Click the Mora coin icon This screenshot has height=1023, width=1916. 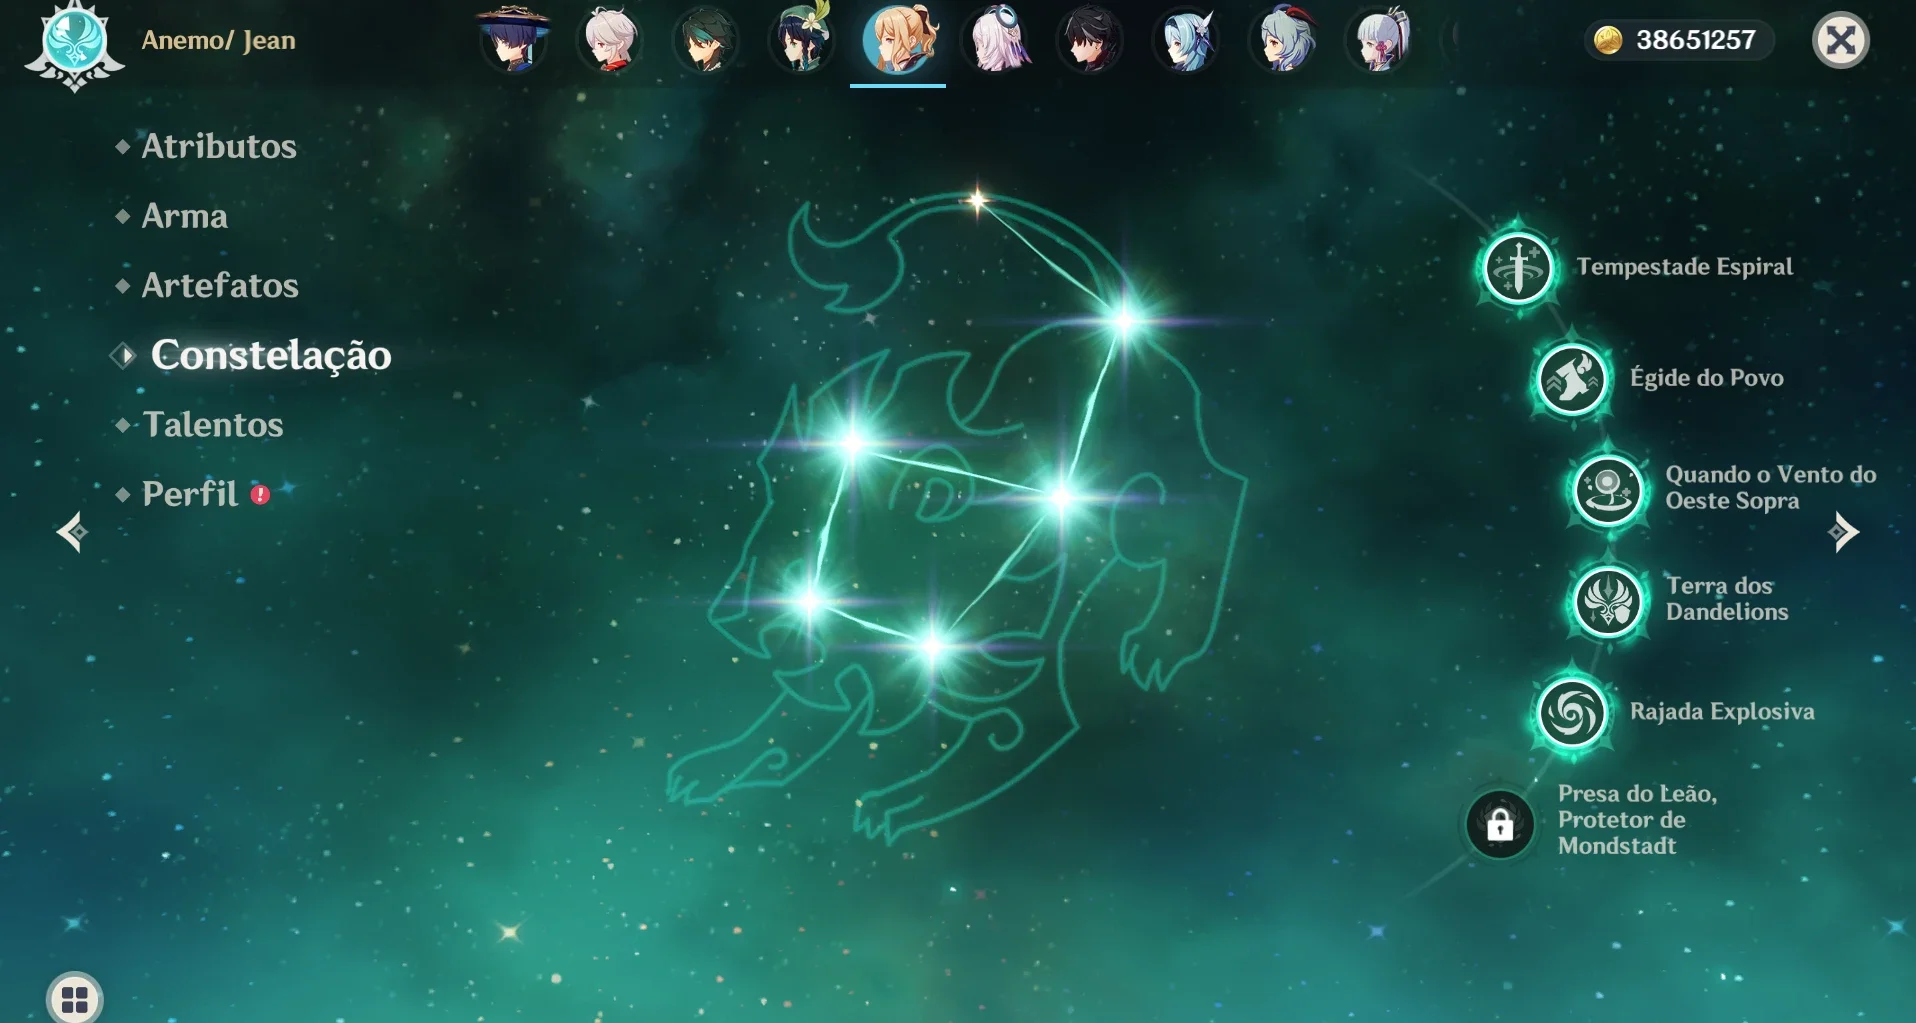tap(1607, 40)
